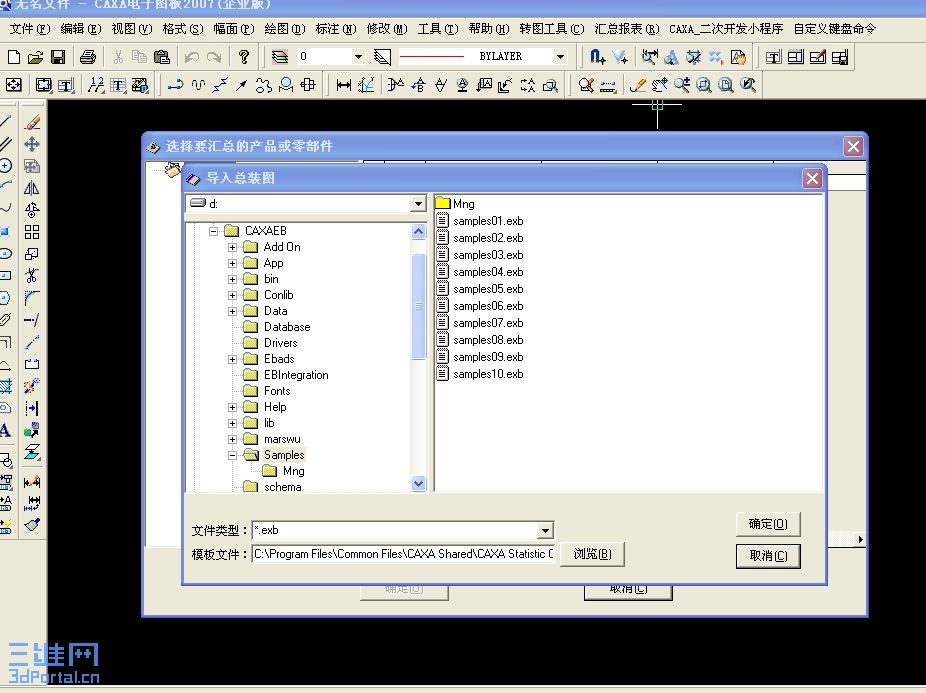Select the Trim scissors tool in the left palette
Viewport: 926px width, 693px height.
(x=32, y=276)
